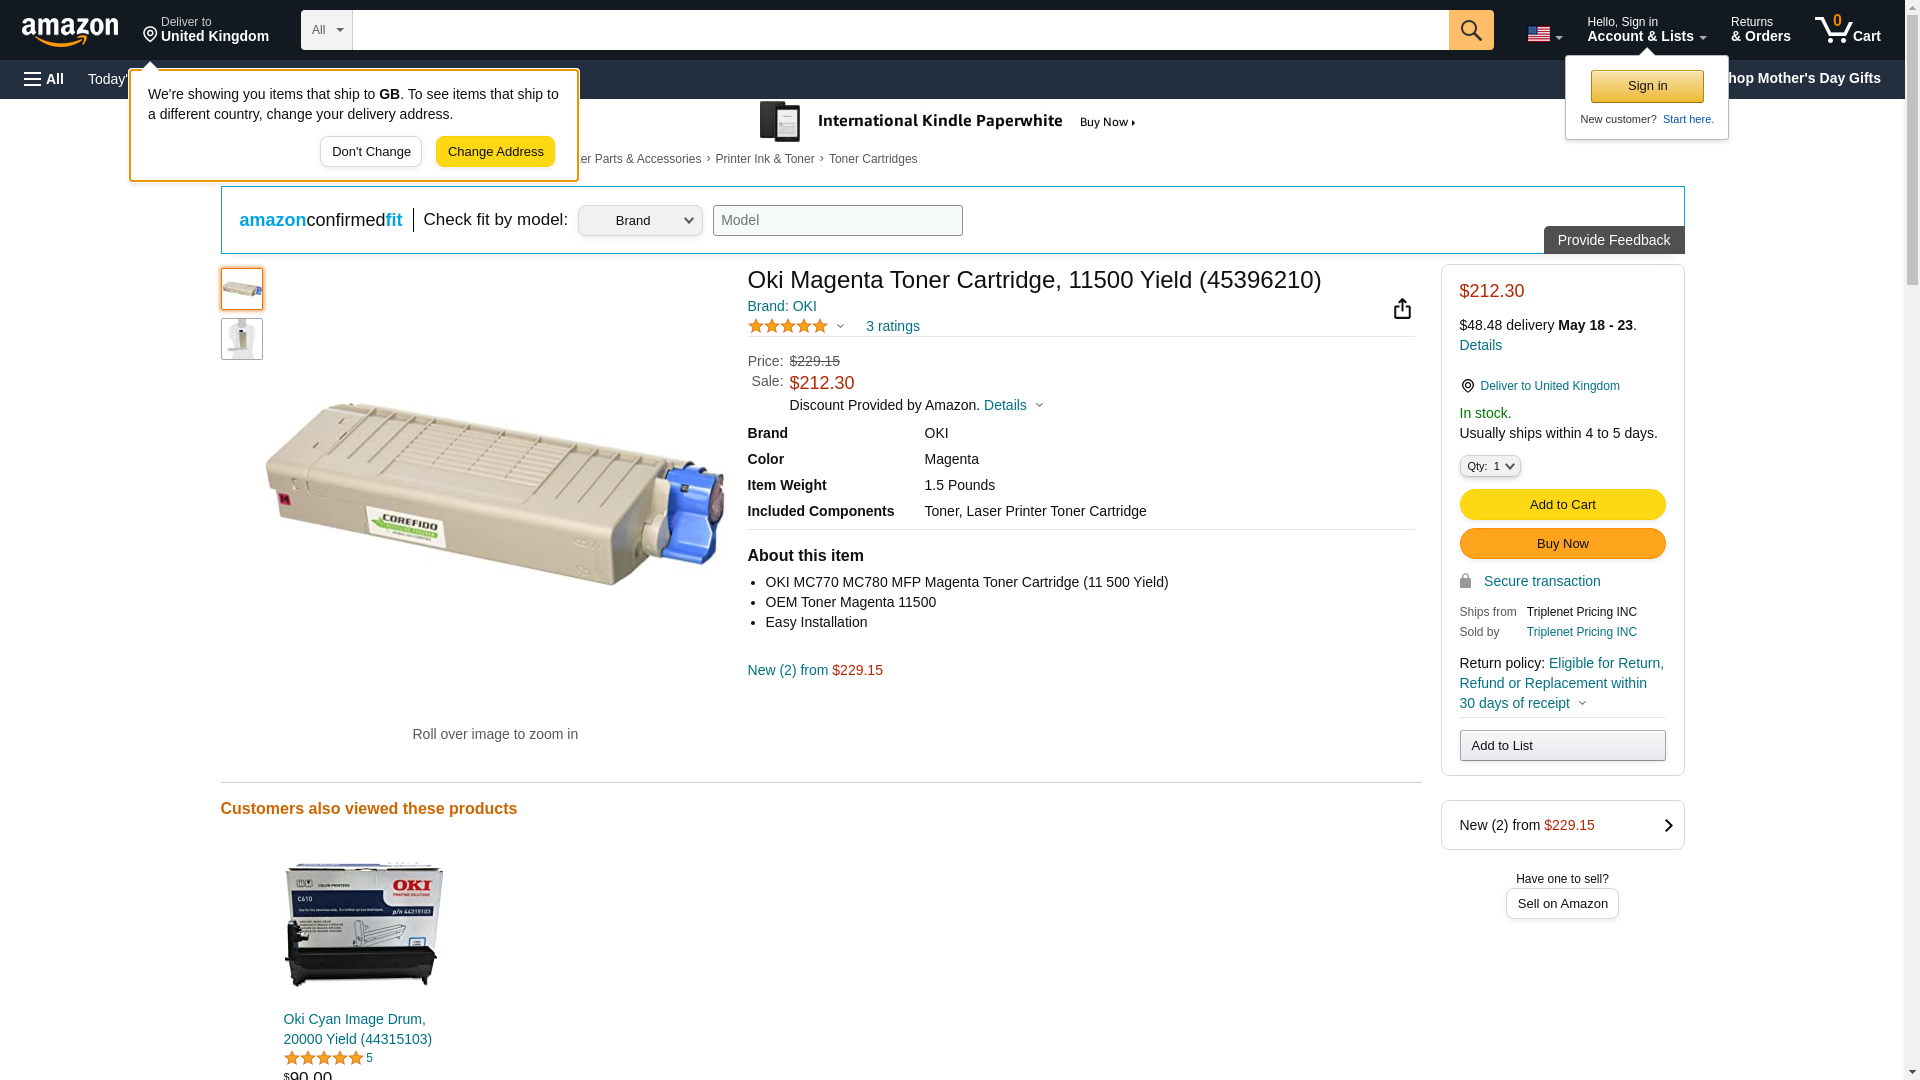Click the Model input field
The width and height of the screenshot is (1920, 1080).
pos(837,221)
